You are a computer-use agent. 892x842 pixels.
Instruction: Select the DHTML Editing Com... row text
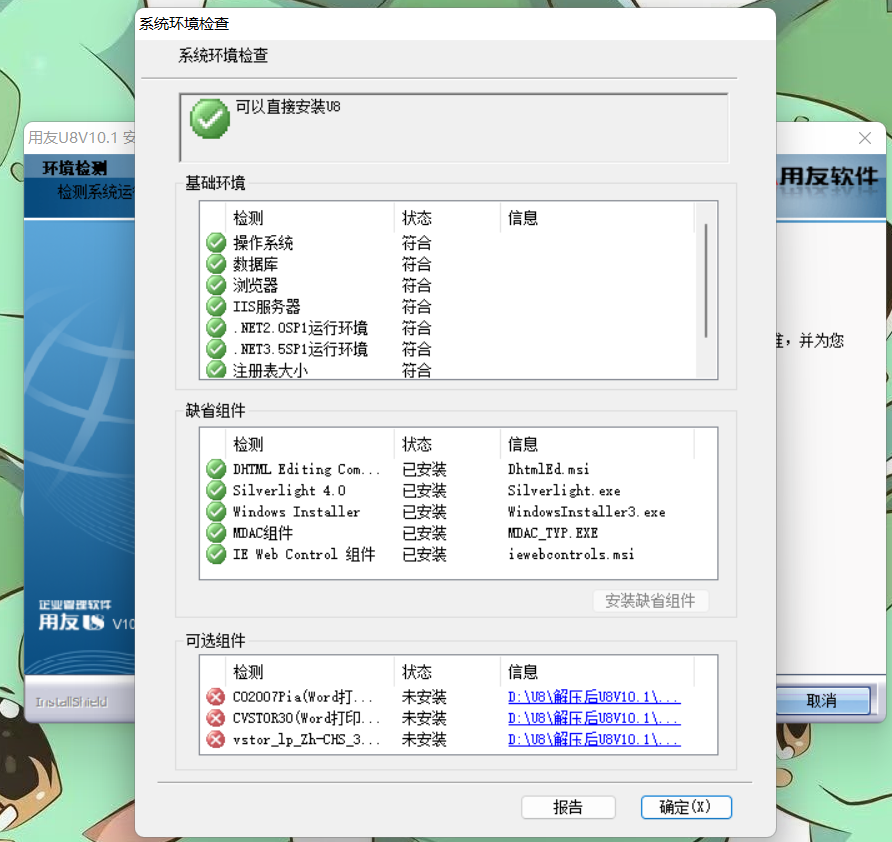pos(306,469)
